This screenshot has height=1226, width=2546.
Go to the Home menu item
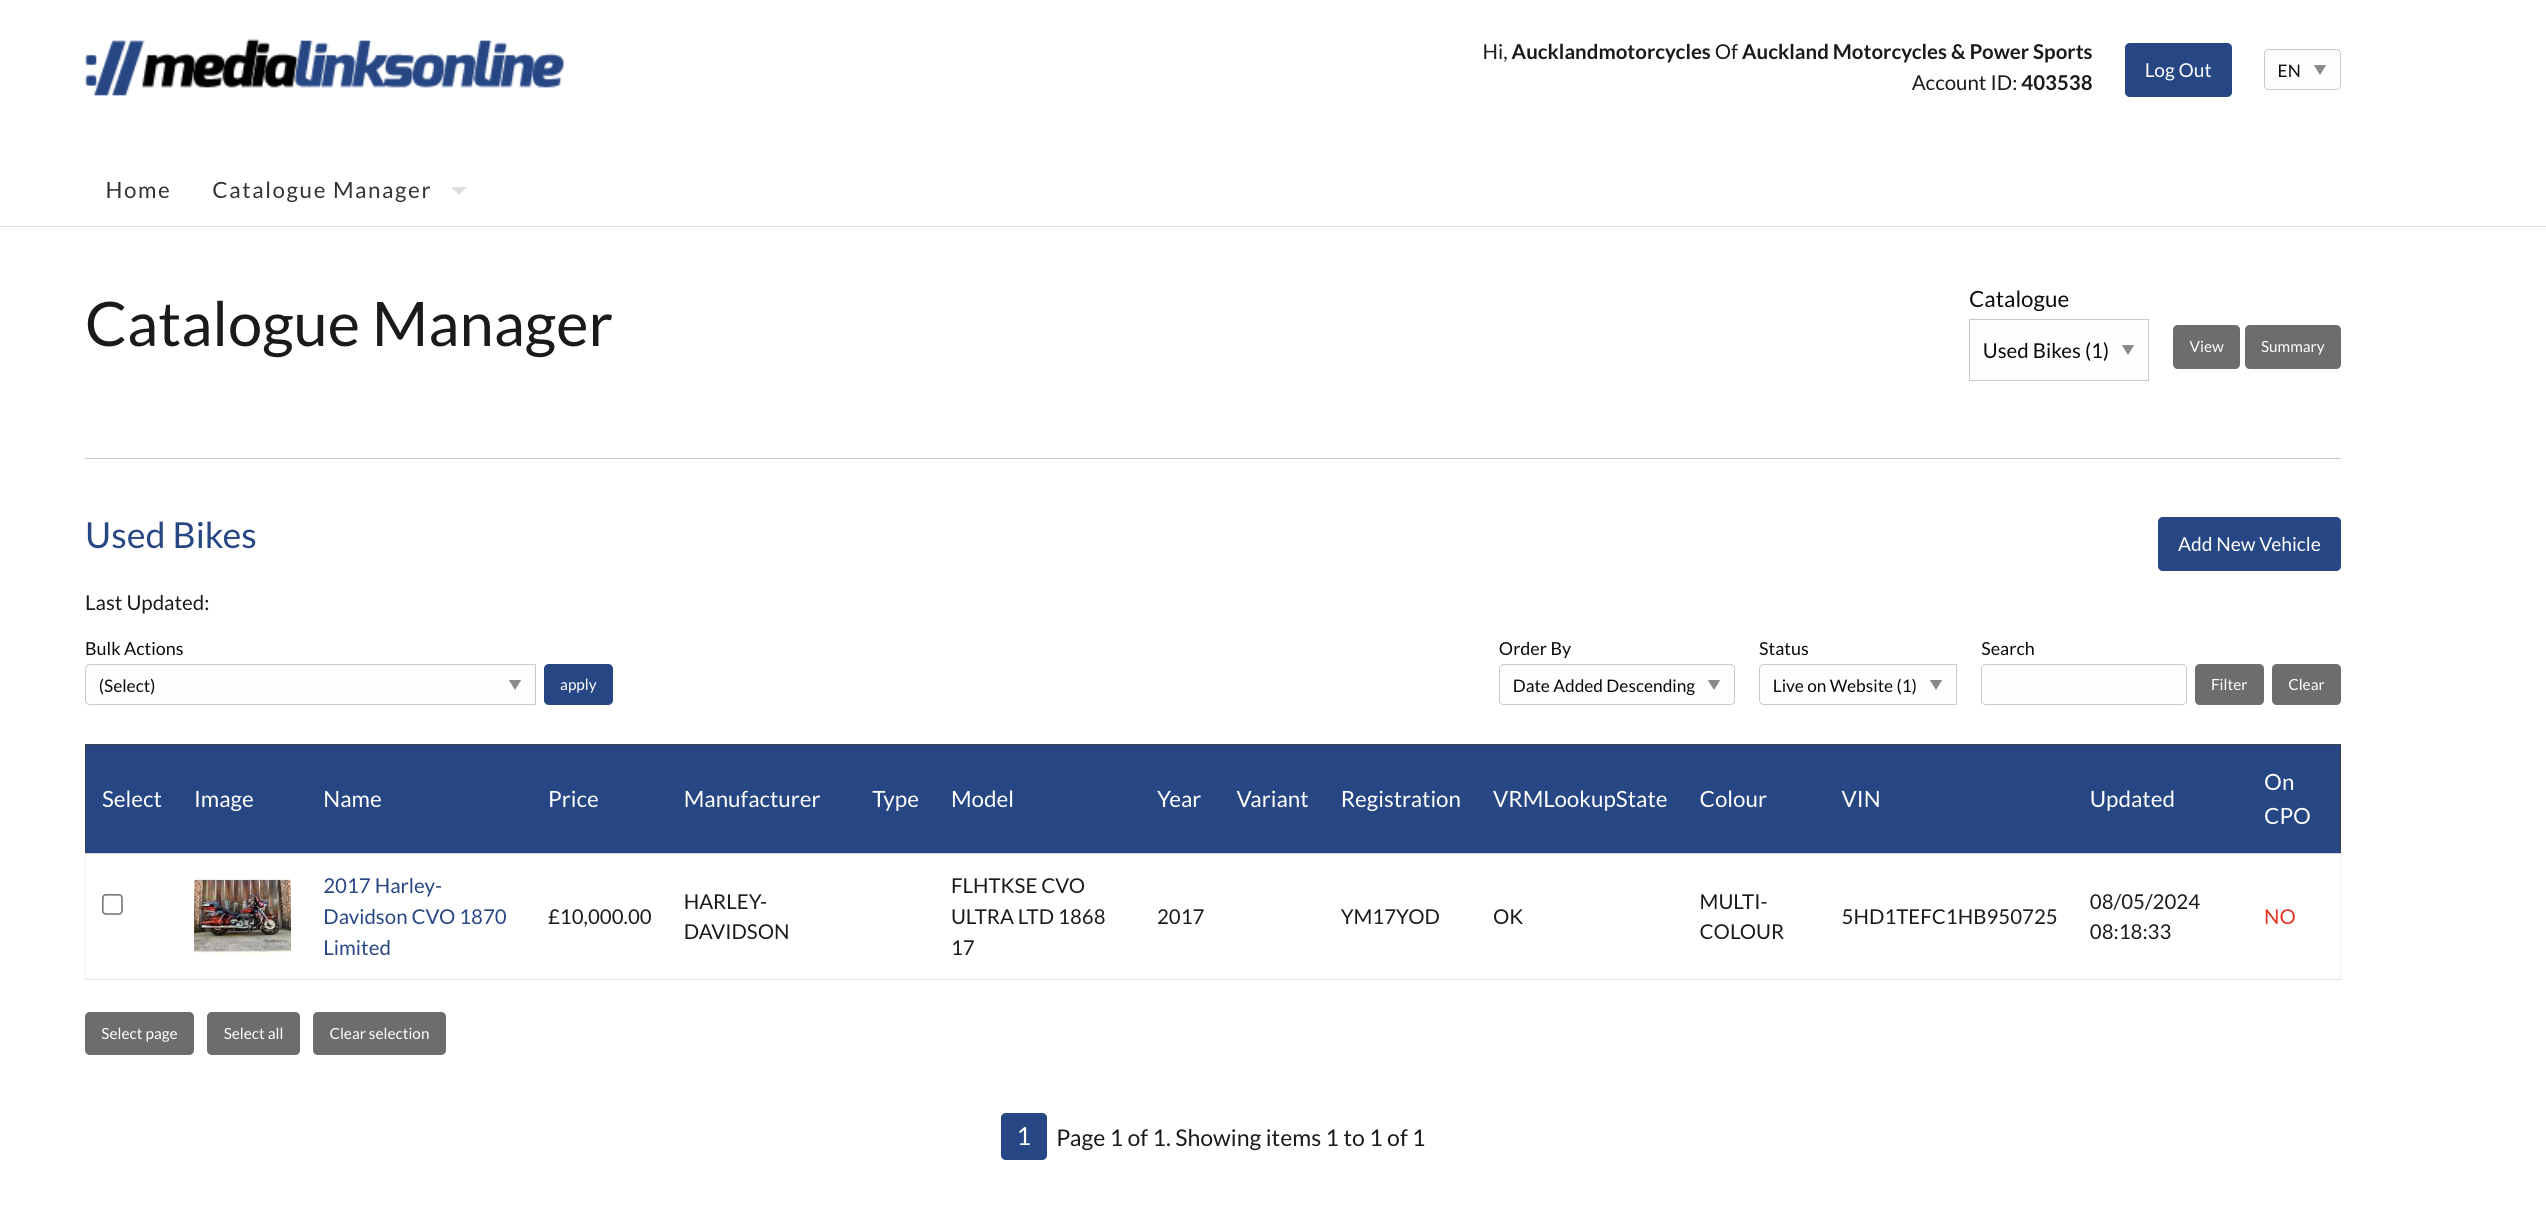[x=138, y=190]
